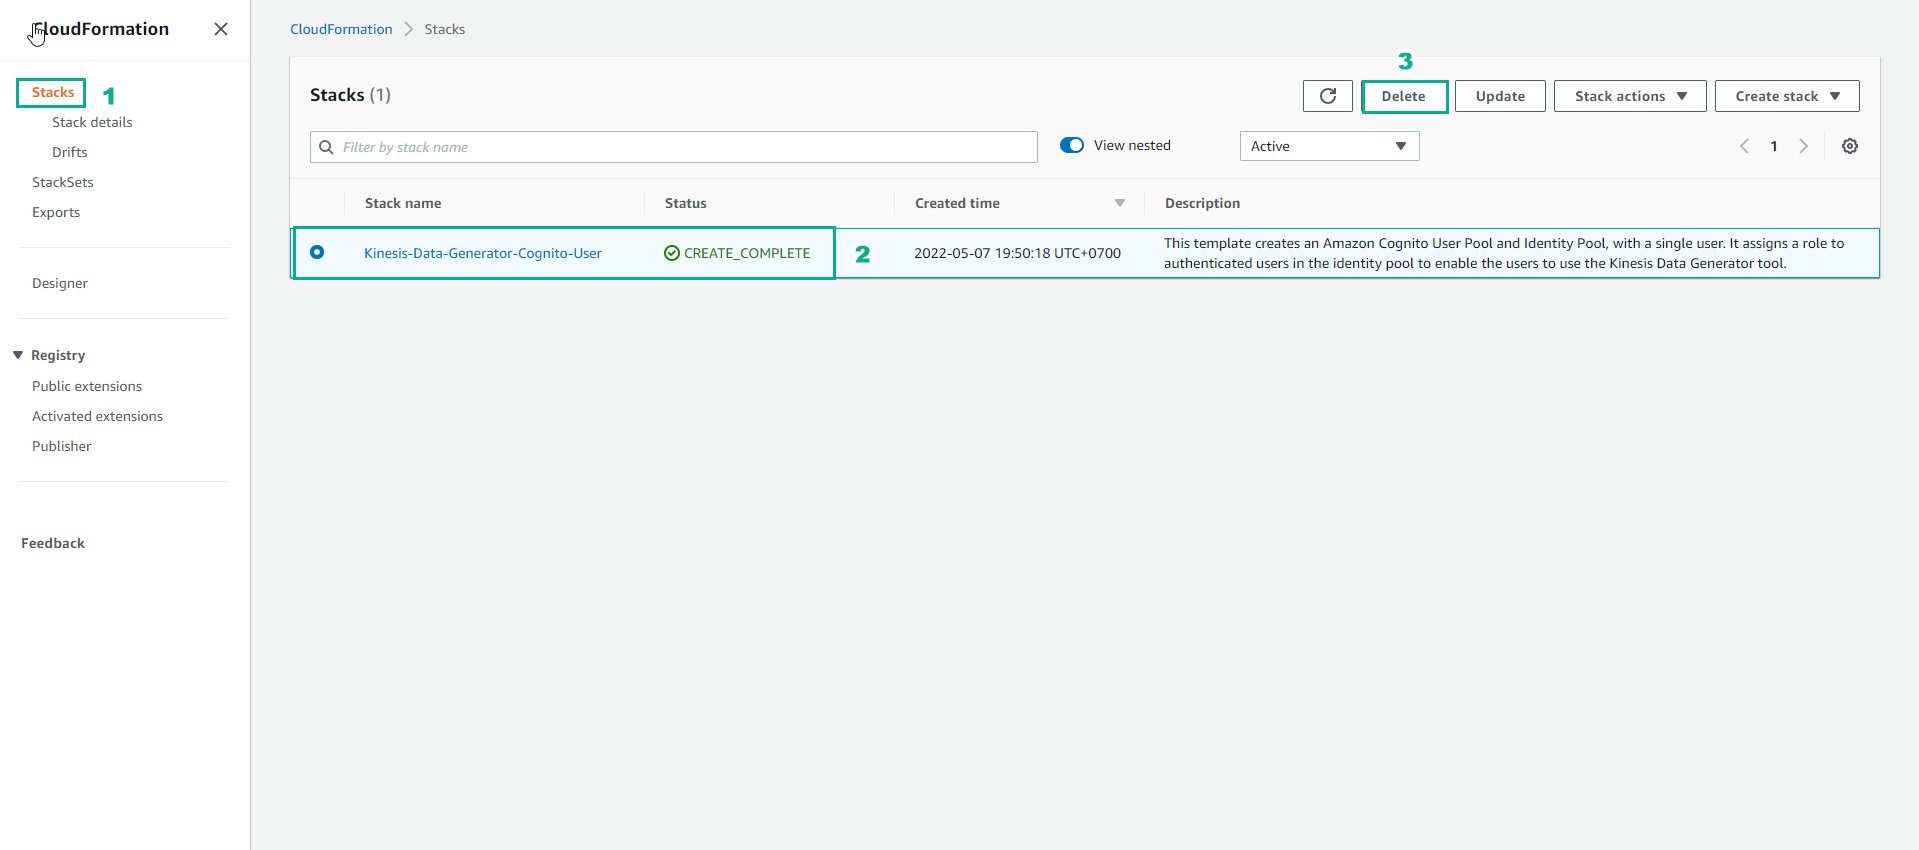Go to next page of stacks

click(x=1804, y=146)
